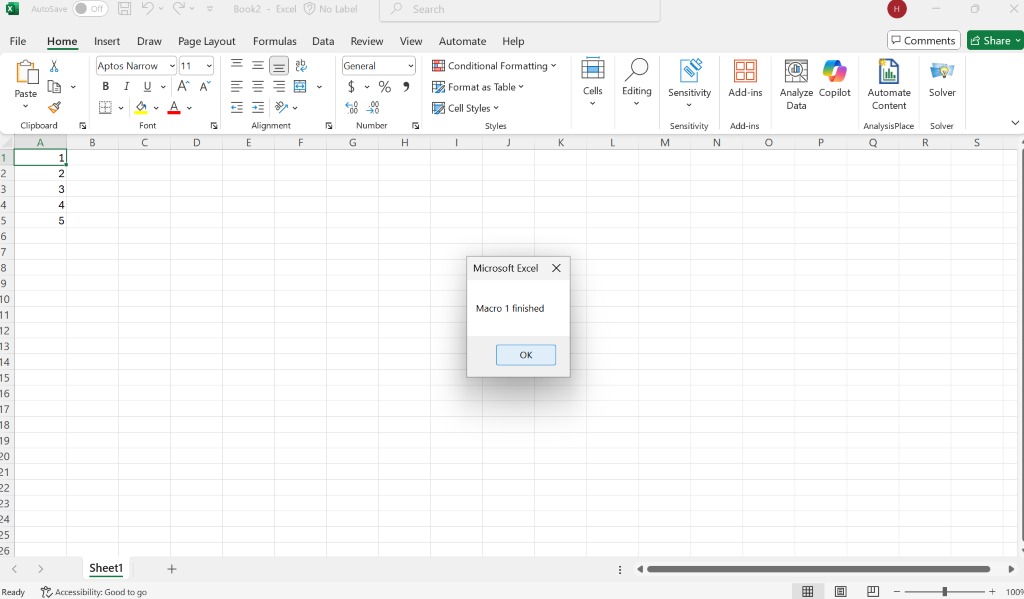Toggle Bold formatting
Image resolution: width=1024 pixels, height=599 pixels.
pyautogui.click(x=105, y=86)
